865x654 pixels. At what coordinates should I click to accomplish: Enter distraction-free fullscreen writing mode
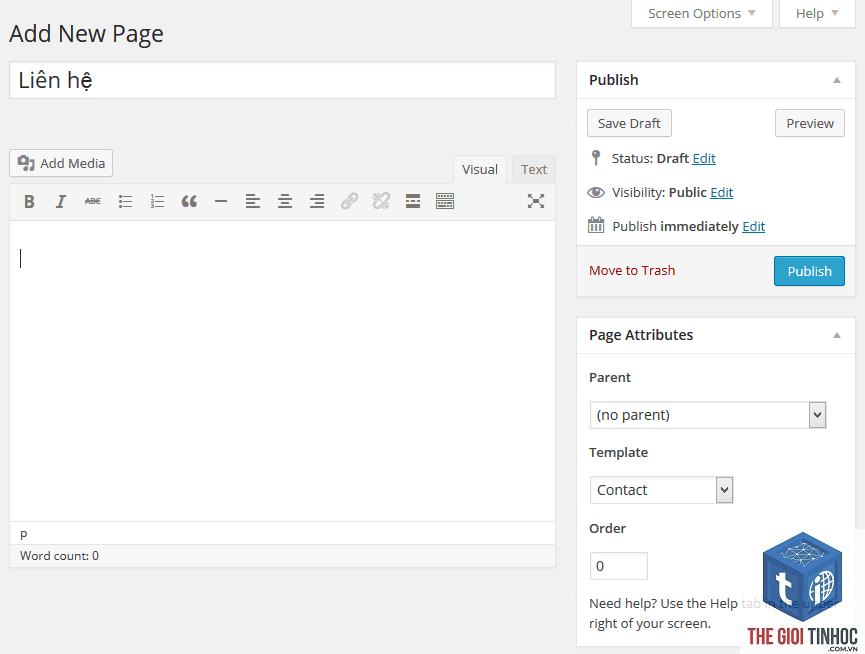tap(536, 201)
